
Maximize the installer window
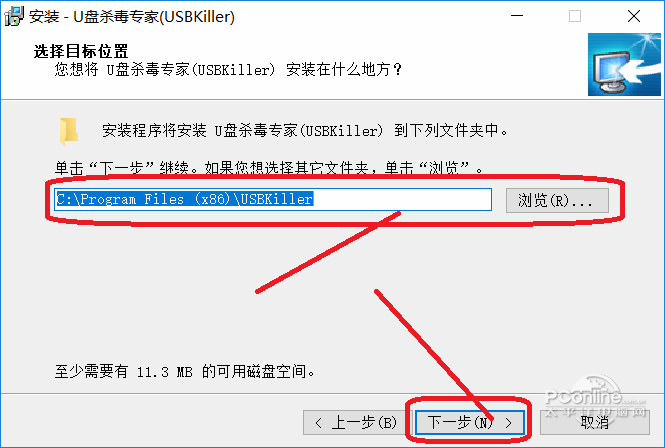coord(575,16)
